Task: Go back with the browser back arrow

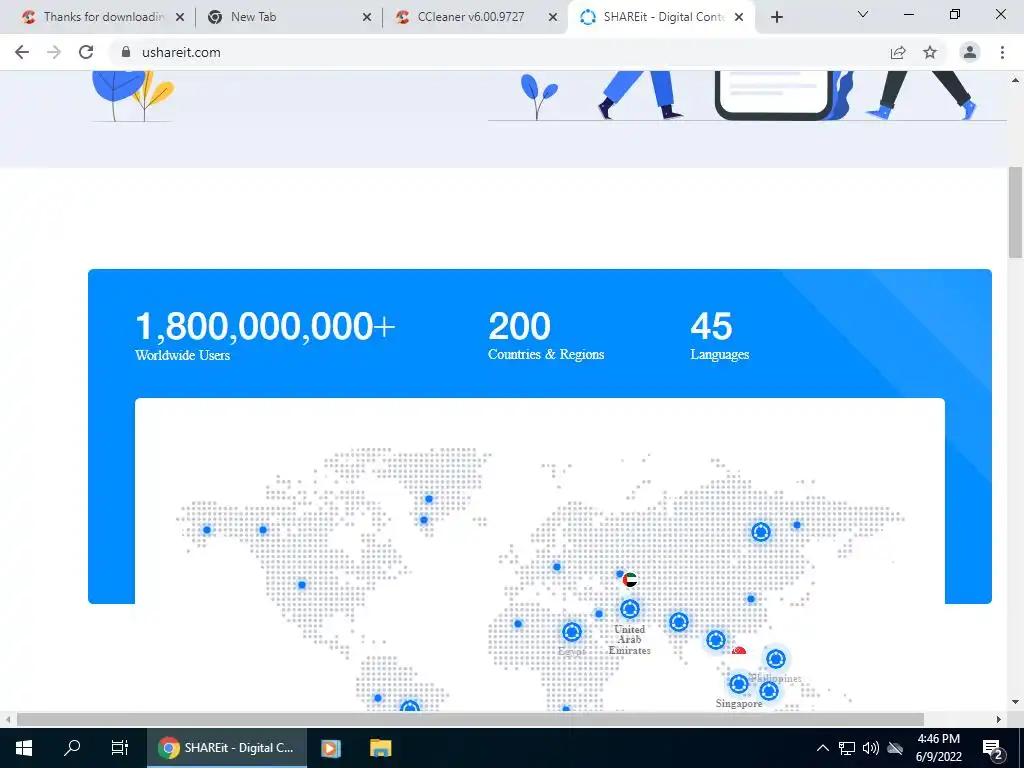Action: [x=22, y=52]
